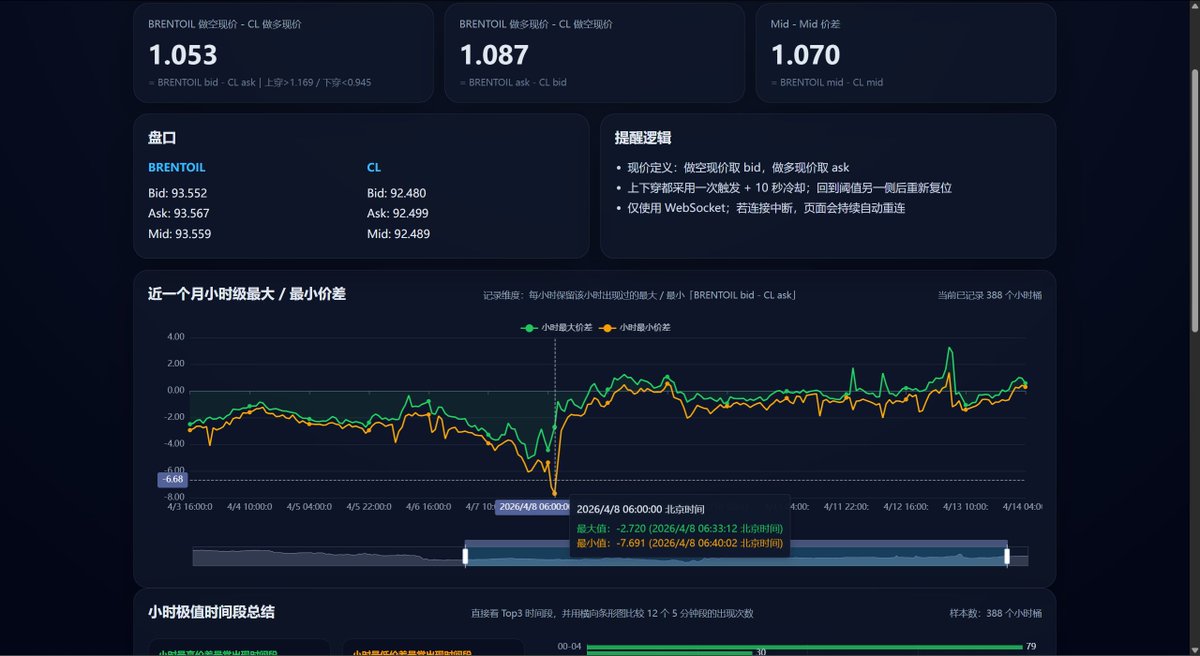Click the 近一个月小时级最大 / 最小价差 chart title

point(247,293)
